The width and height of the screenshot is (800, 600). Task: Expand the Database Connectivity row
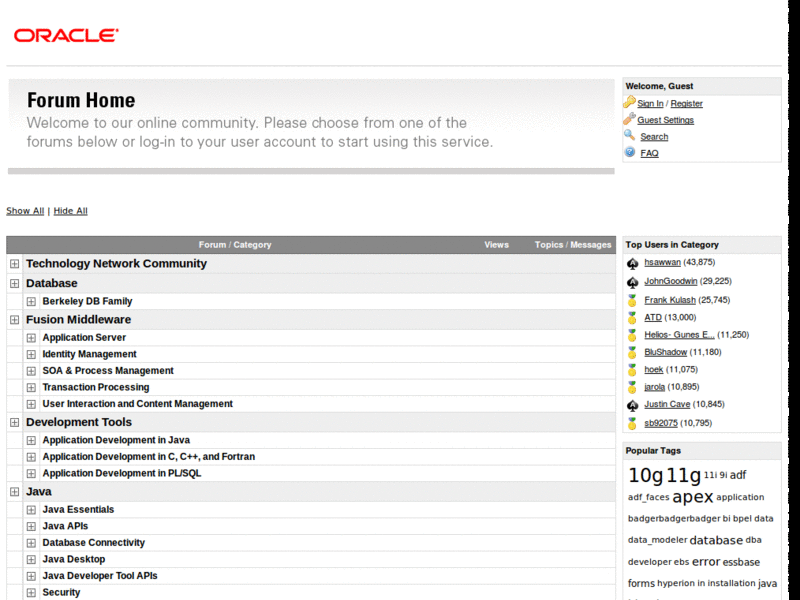pyautogui.click(x=31, y=543)
